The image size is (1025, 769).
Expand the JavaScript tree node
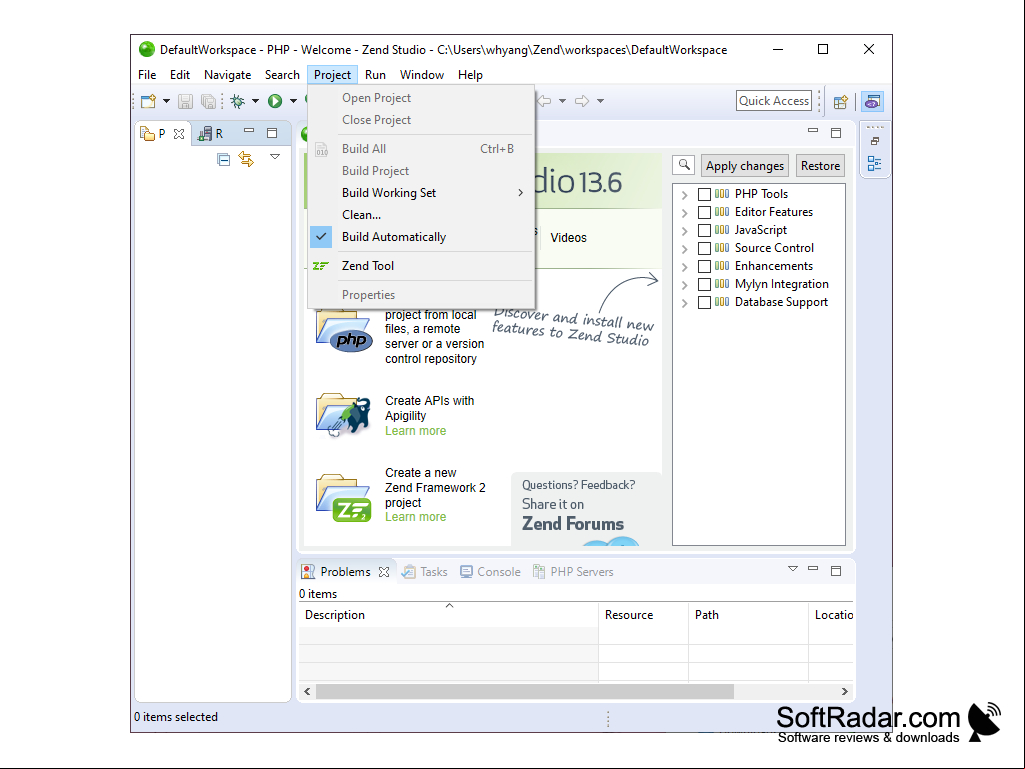(x=684, y=231)
